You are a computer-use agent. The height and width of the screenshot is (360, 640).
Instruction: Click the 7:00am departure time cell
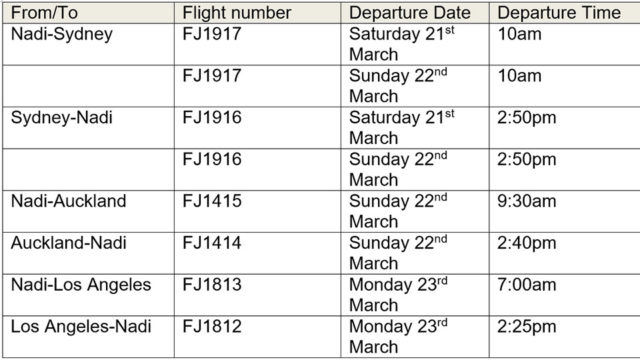click(x=565, y=295)
